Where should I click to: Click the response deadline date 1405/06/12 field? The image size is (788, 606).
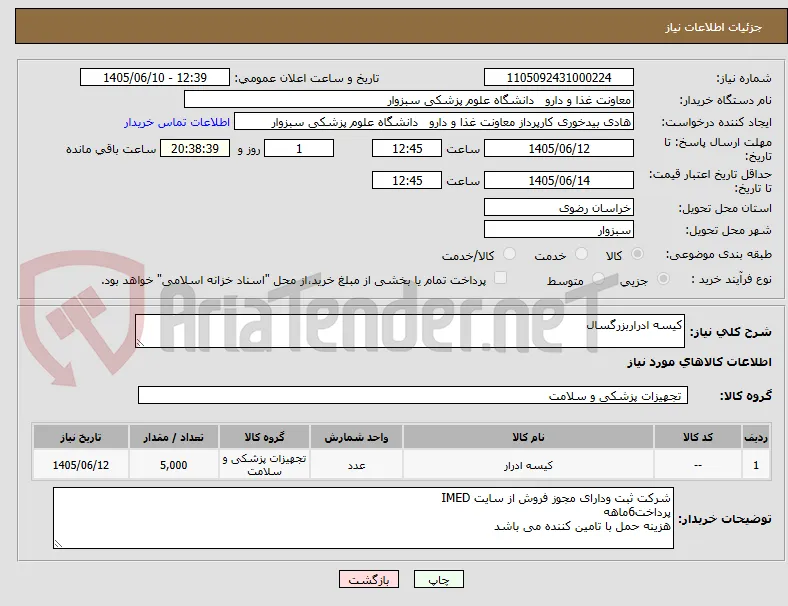(558, 149)
